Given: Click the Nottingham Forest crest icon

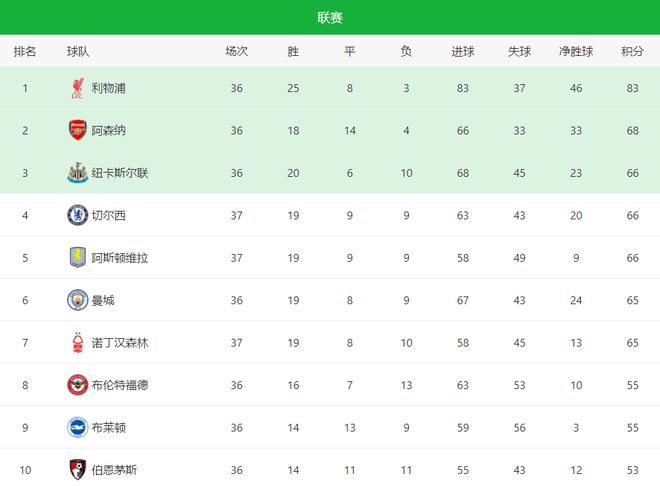Looking at the screenshot, I should [76, 342].
